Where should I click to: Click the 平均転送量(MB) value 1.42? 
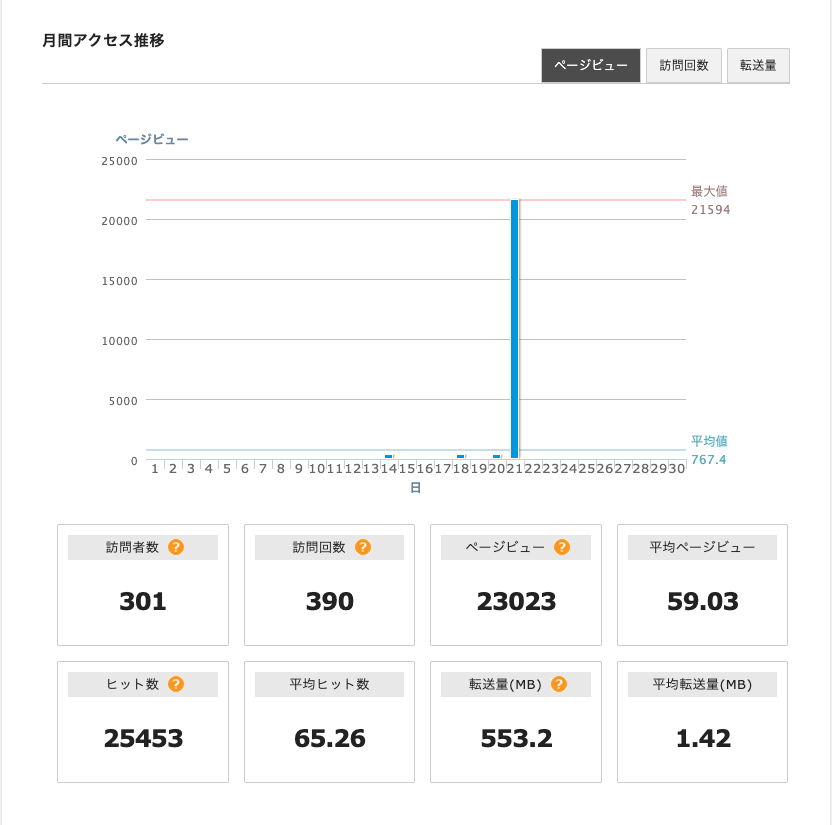(702, 738)
